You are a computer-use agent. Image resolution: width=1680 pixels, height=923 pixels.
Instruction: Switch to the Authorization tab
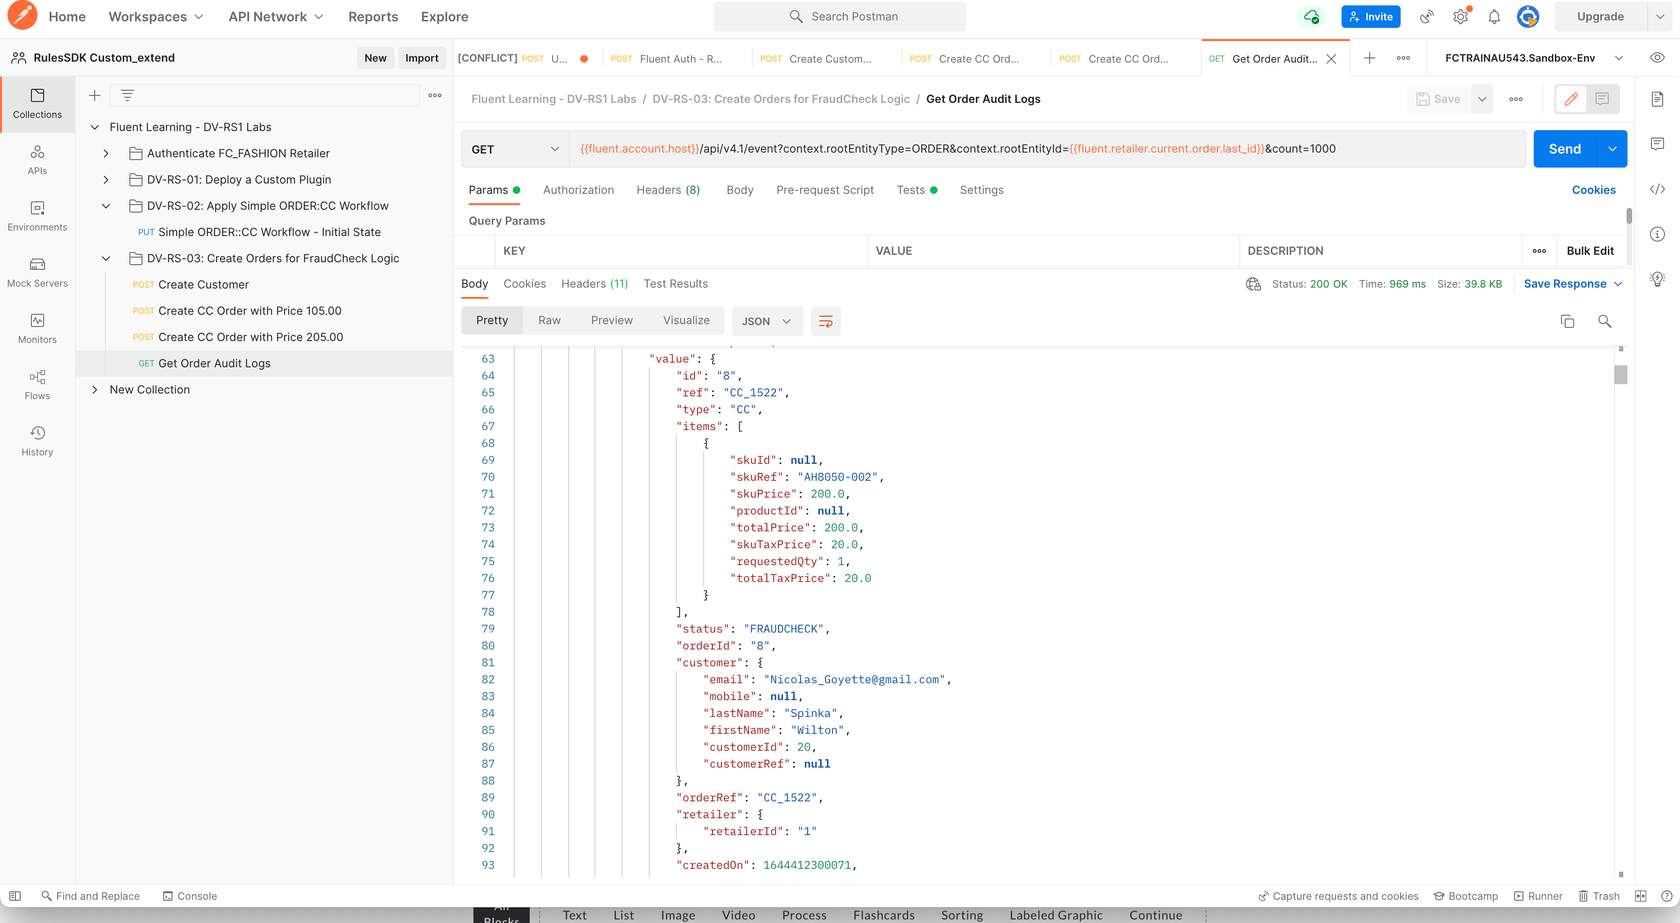(x=578, y=190)
